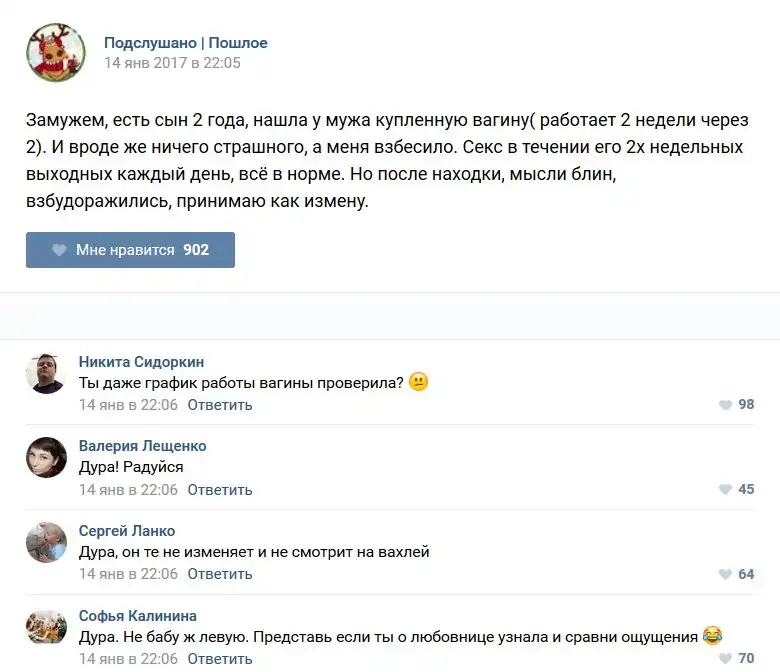Visit Сергей Ланко's profile via name

(127, 531)
